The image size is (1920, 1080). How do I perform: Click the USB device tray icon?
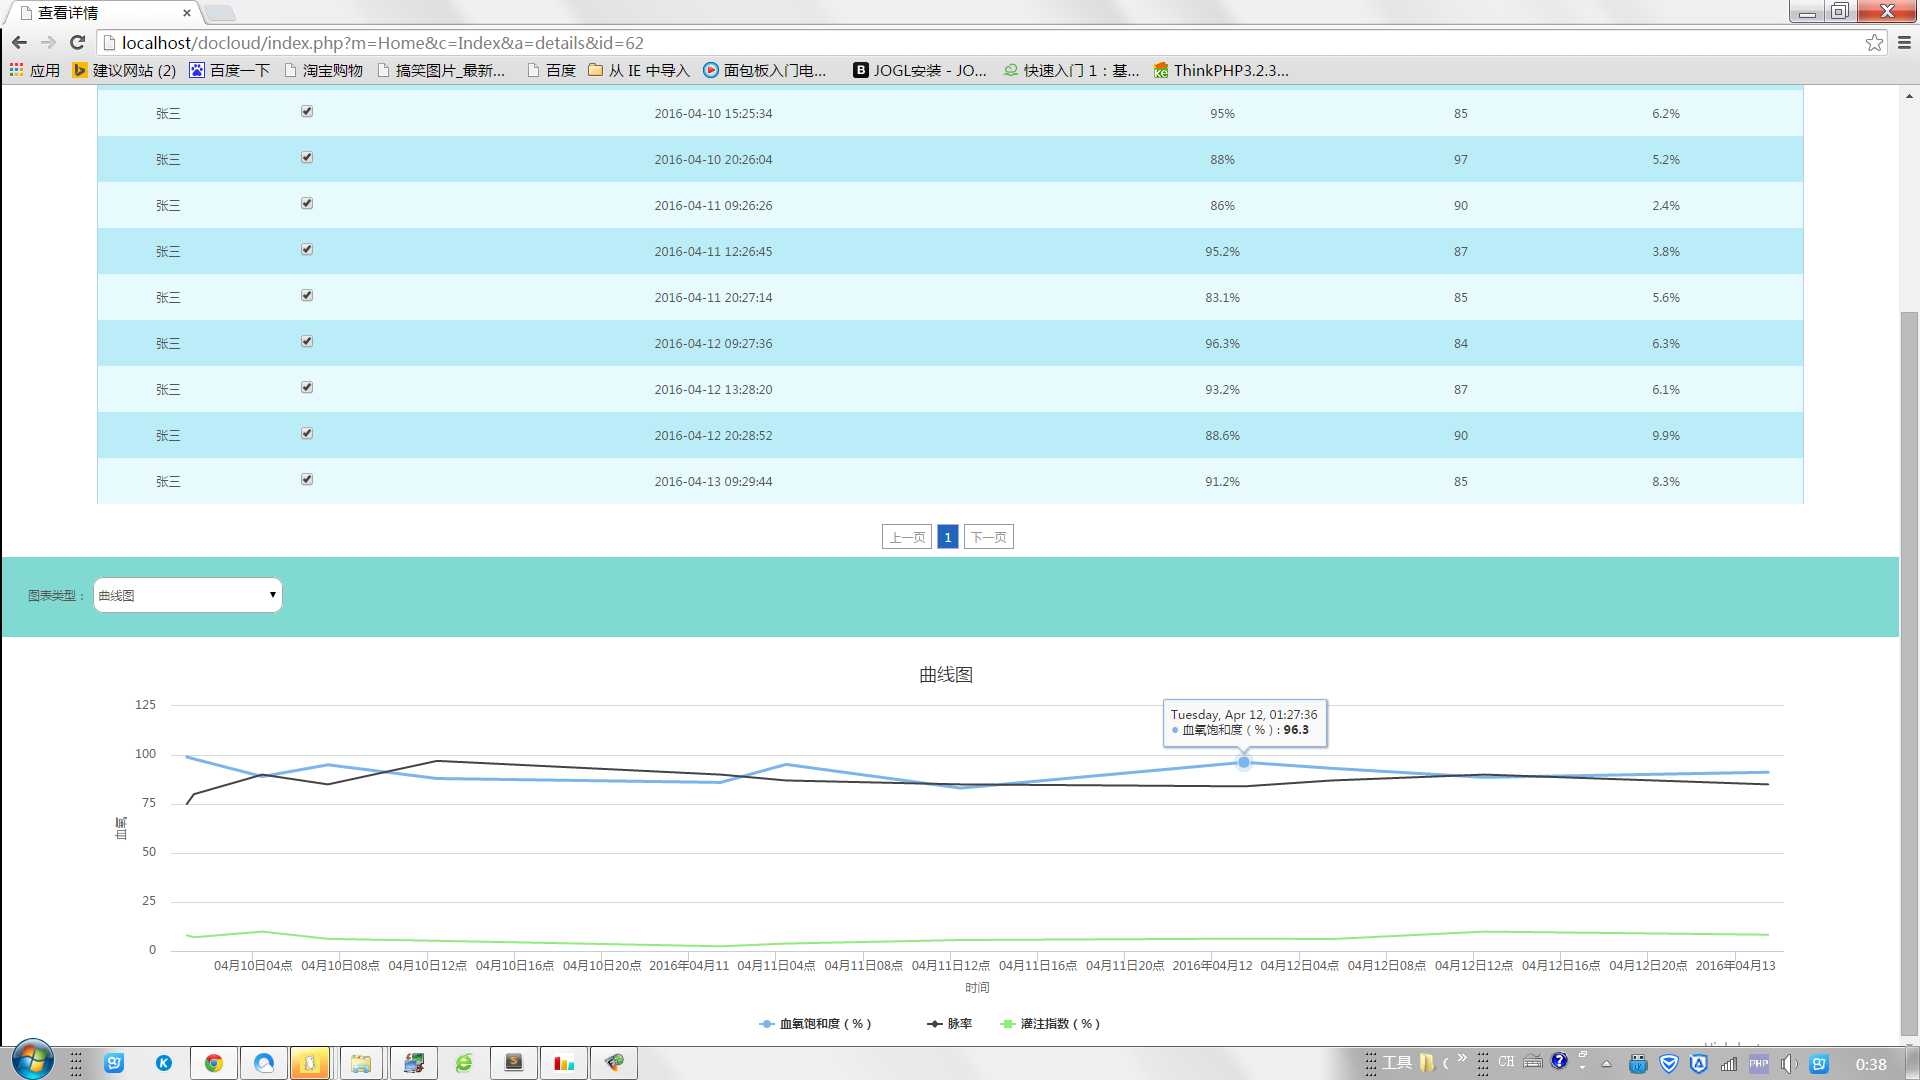1638,1064
